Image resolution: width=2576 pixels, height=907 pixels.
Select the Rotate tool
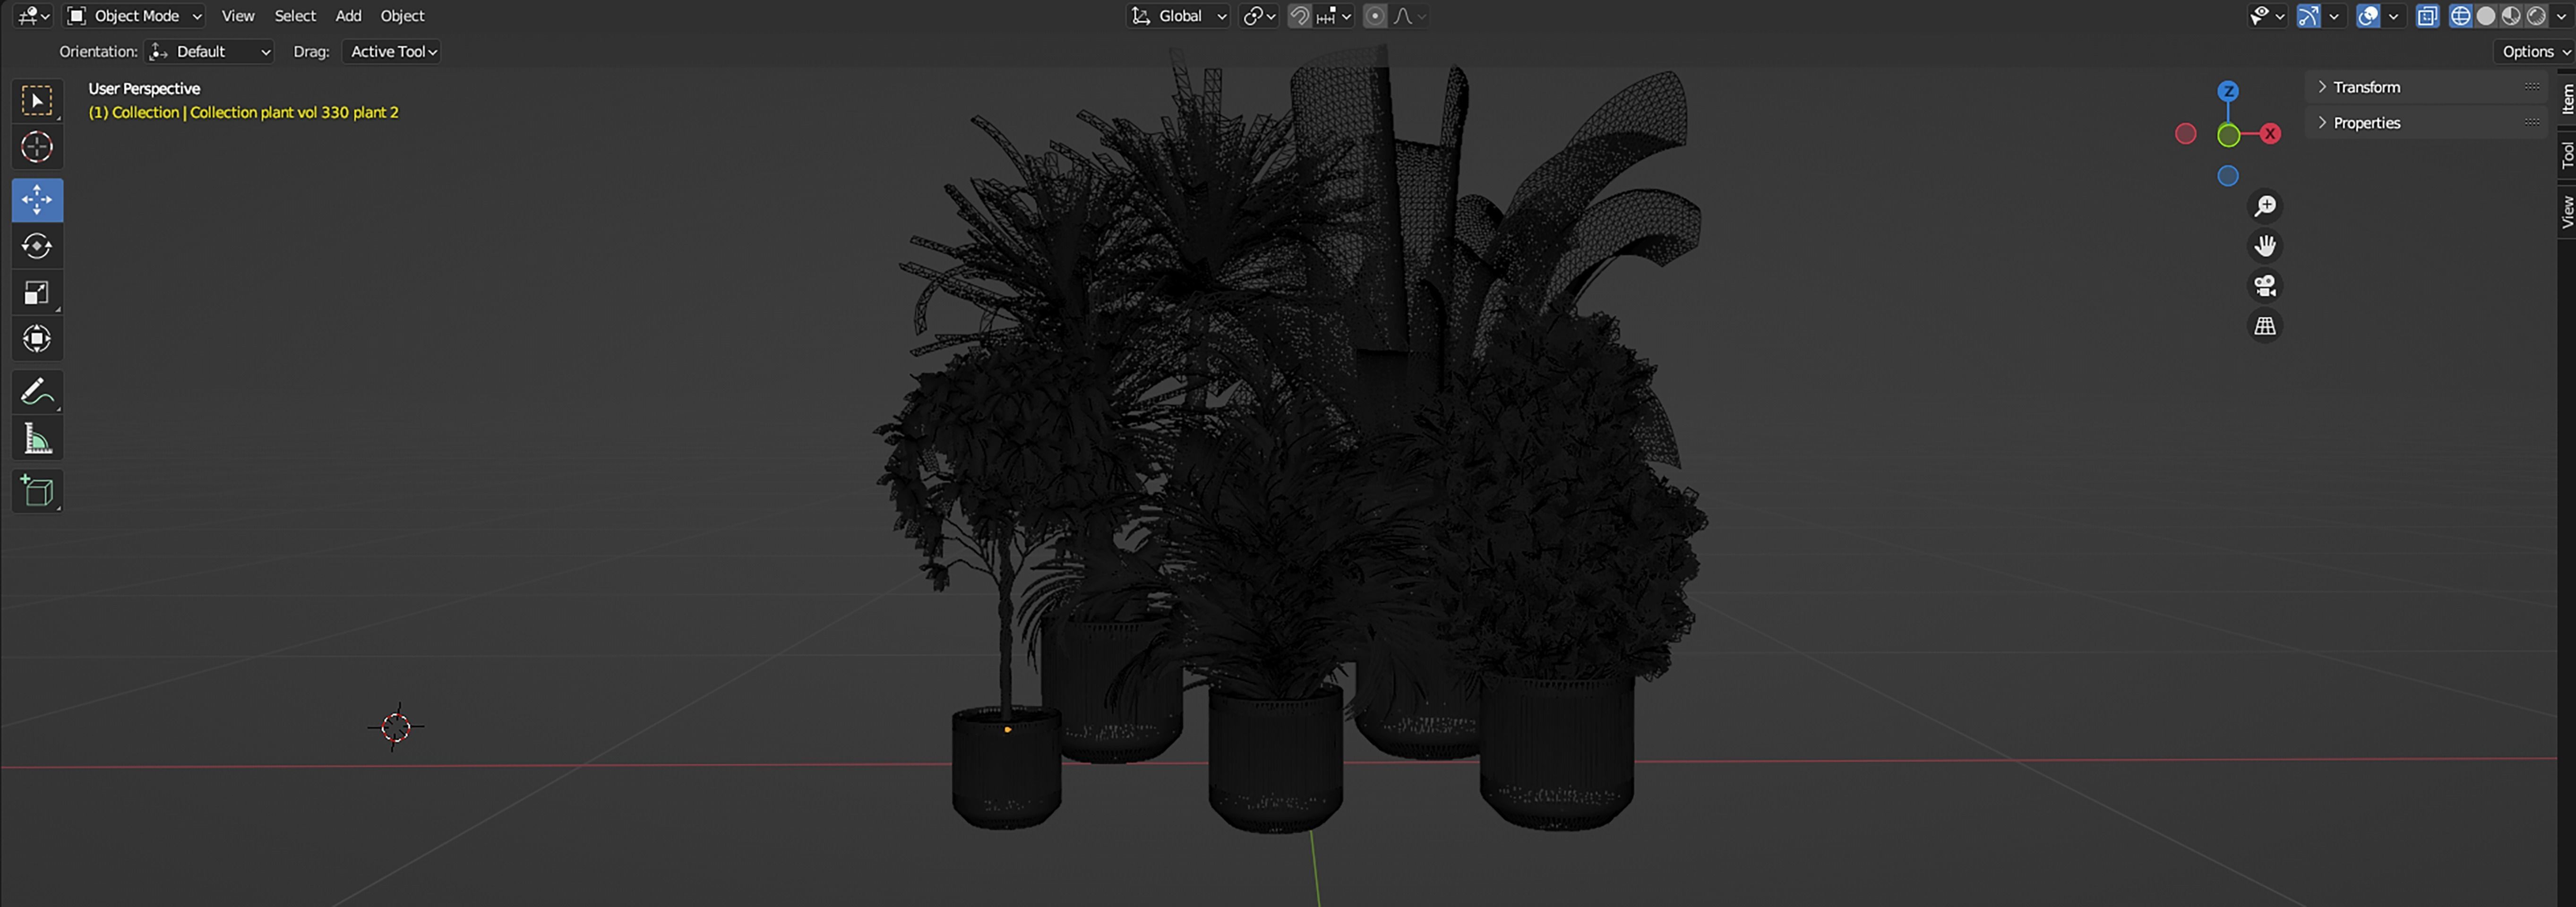pyautogui.click(x=37, y=246)
